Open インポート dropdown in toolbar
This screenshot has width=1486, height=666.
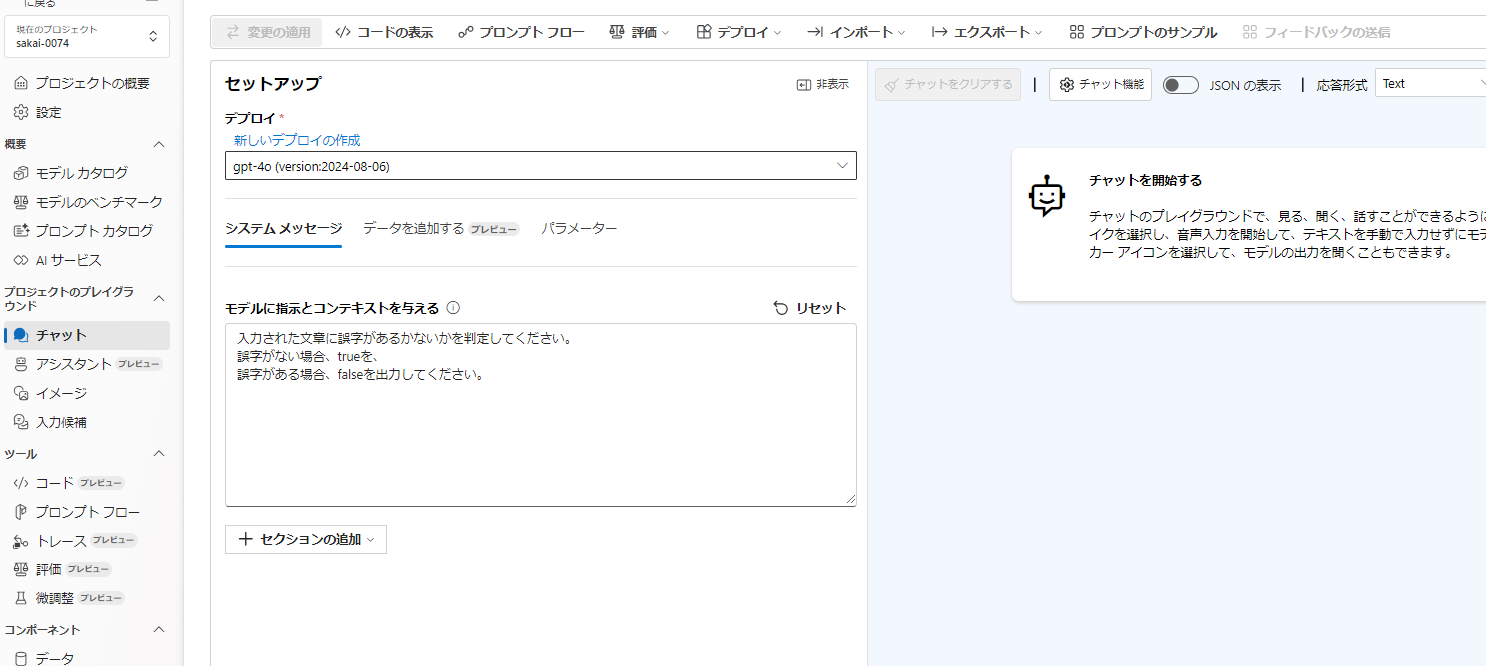(x=856, y=32)
